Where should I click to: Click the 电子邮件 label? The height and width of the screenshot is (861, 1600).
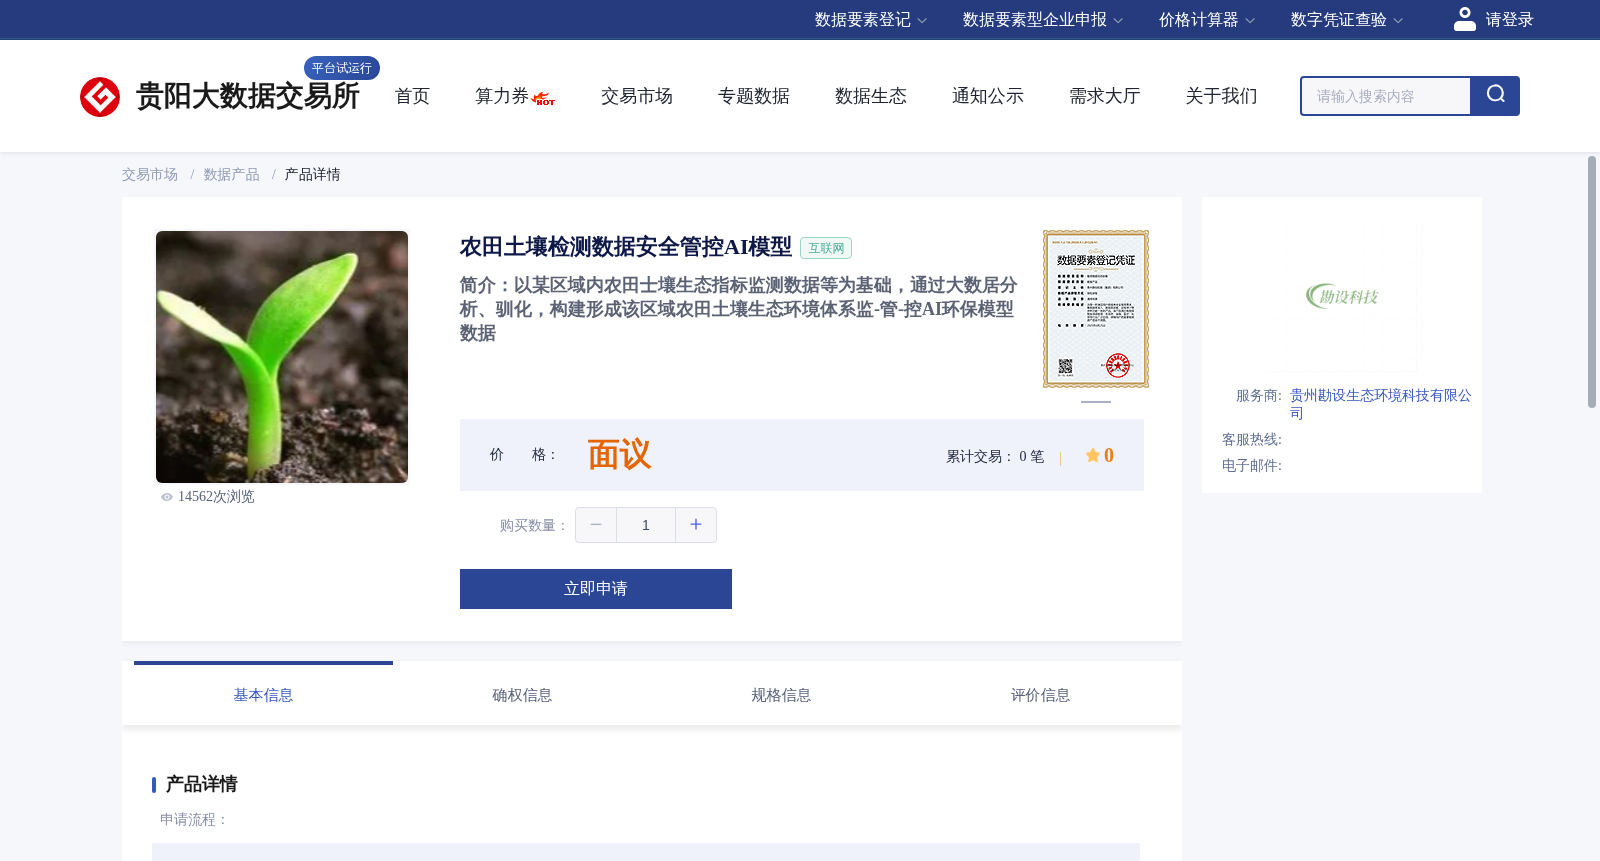[1252, 466]
